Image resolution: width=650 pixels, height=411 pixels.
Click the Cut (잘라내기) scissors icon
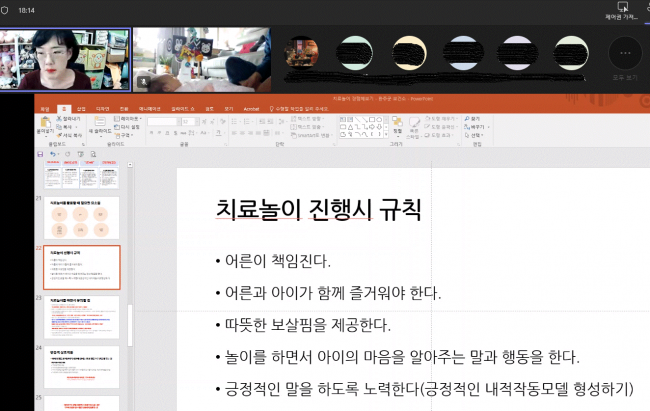[59, 119]
